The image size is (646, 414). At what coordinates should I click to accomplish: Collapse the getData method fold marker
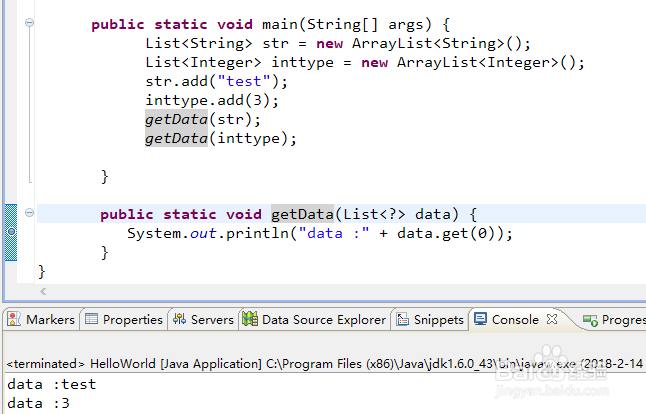pos(29,213)
